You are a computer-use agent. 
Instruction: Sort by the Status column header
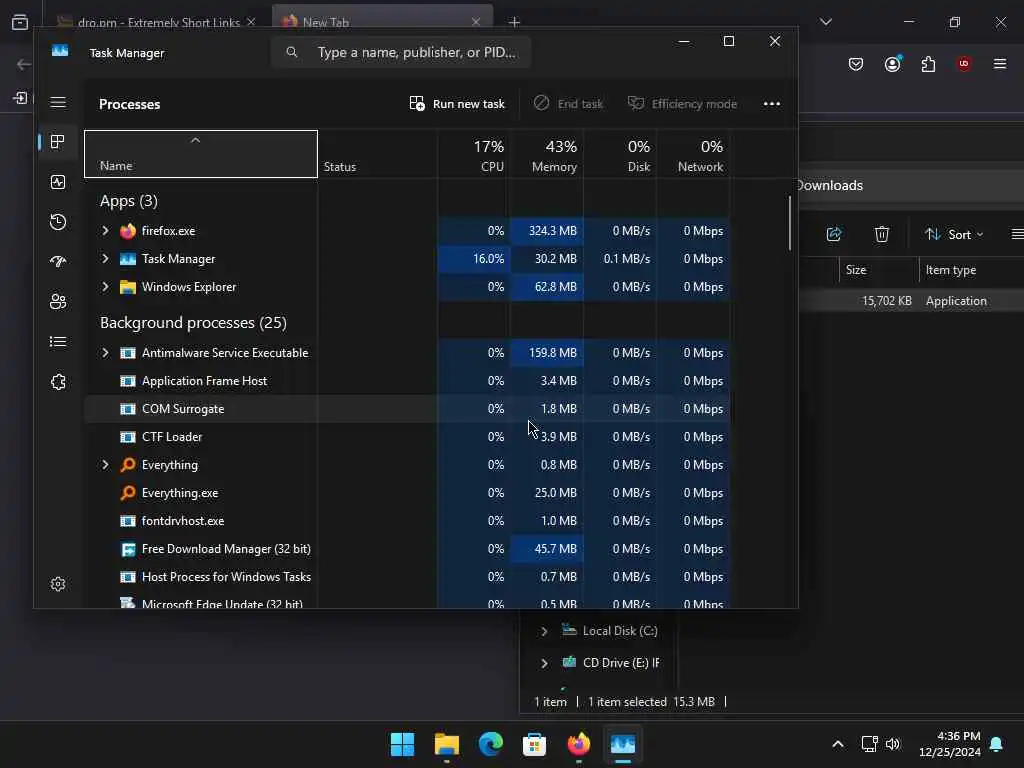tap(377, 154)
